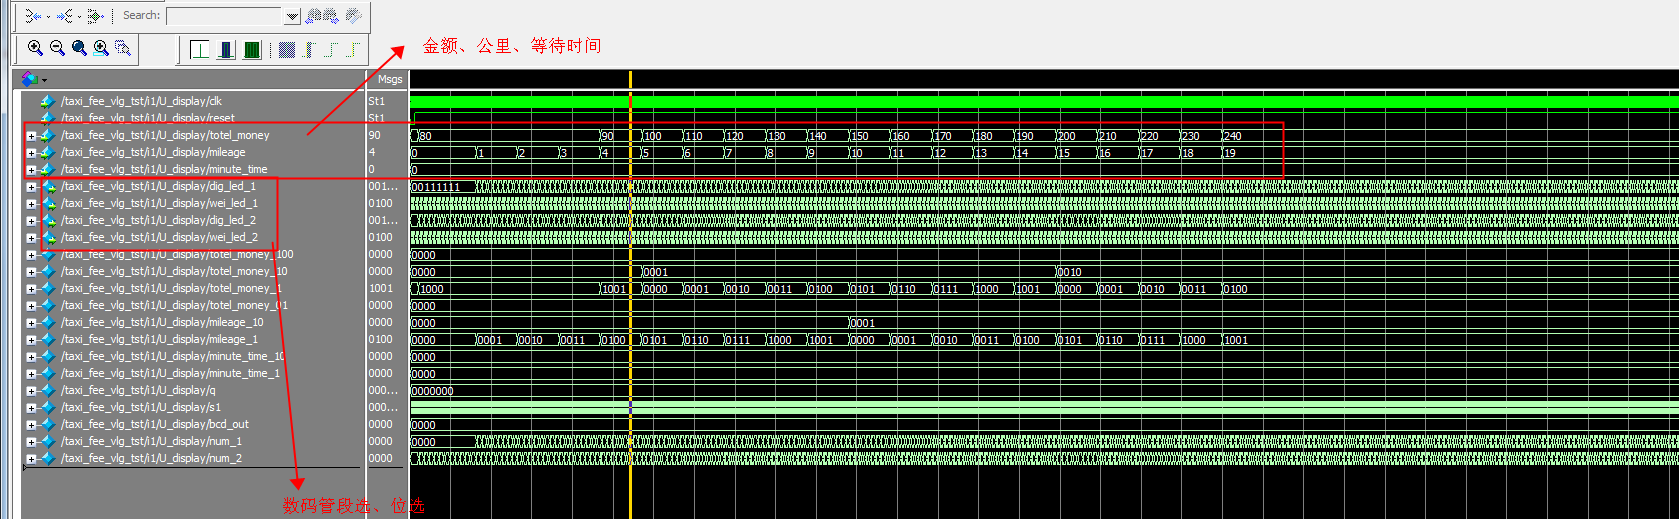The width and height of the screenshot is (1679, 519).
Task: Expand the minute_time signal bus
Action: click(31, 170)
